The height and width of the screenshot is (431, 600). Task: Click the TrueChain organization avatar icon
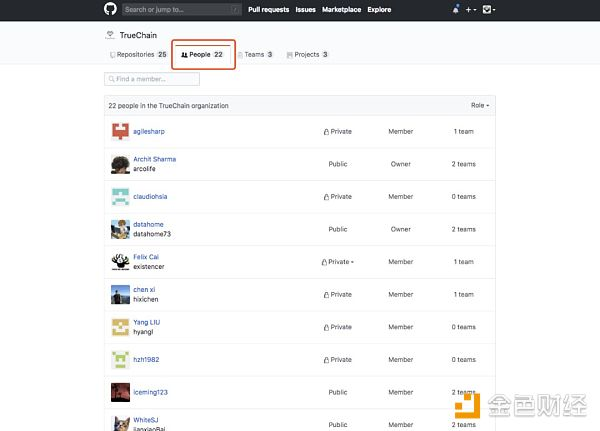point(110,35)
